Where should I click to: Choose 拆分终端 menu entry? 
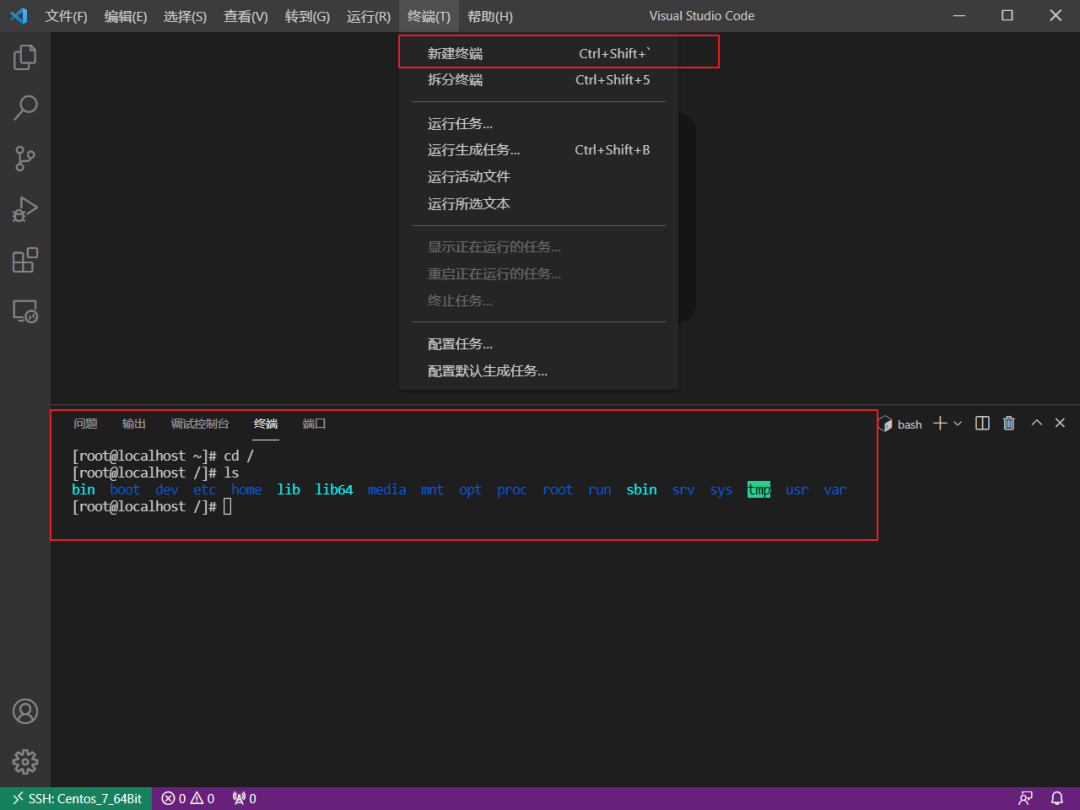[539, 79]
